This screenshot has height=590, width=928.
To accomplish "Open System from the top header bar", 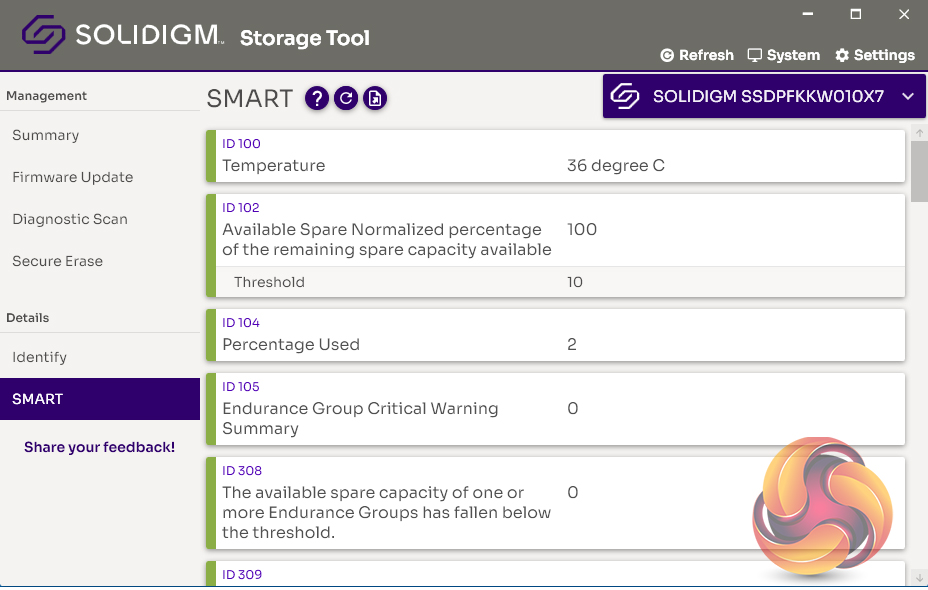I will click(784, 55).
